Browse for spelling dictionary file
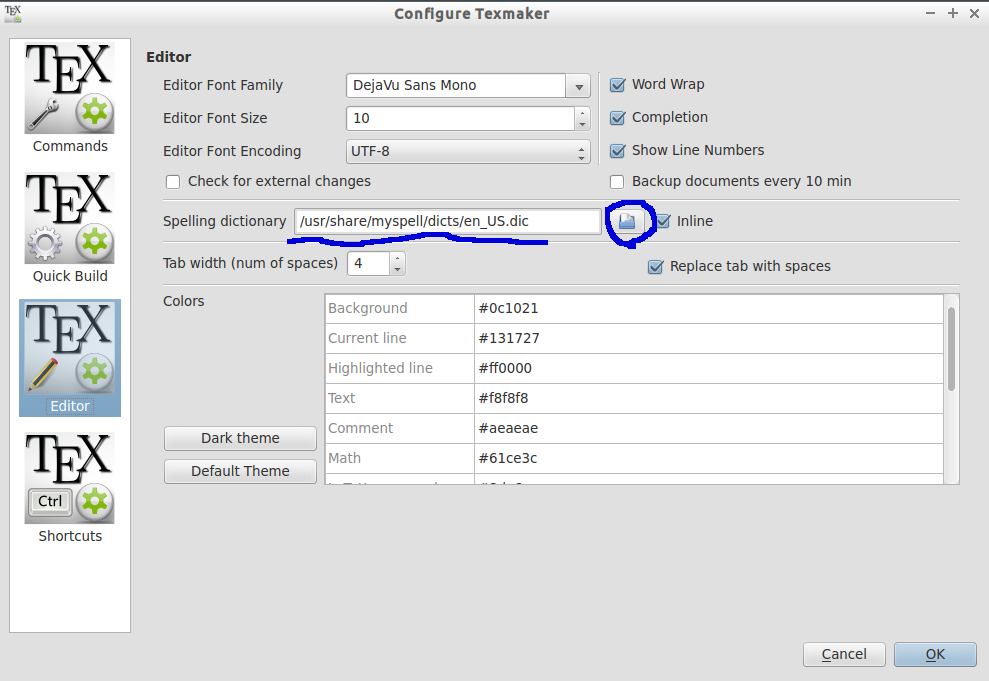The width and height of the screenshot is (989, 681). coord(628,221)
